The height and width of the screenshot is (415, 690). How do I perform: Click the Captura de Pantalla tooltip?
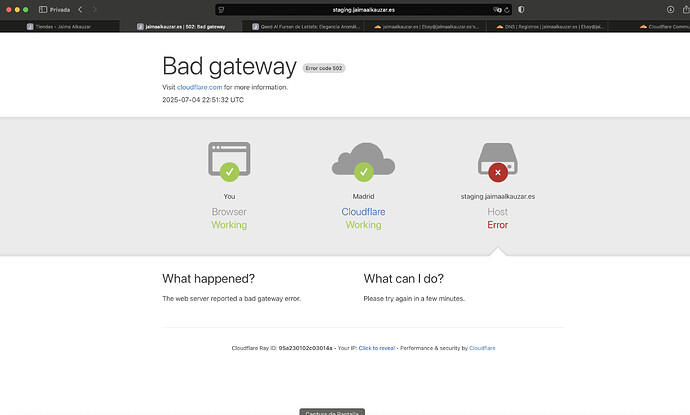pyautogui.click(x=332, y=412)
